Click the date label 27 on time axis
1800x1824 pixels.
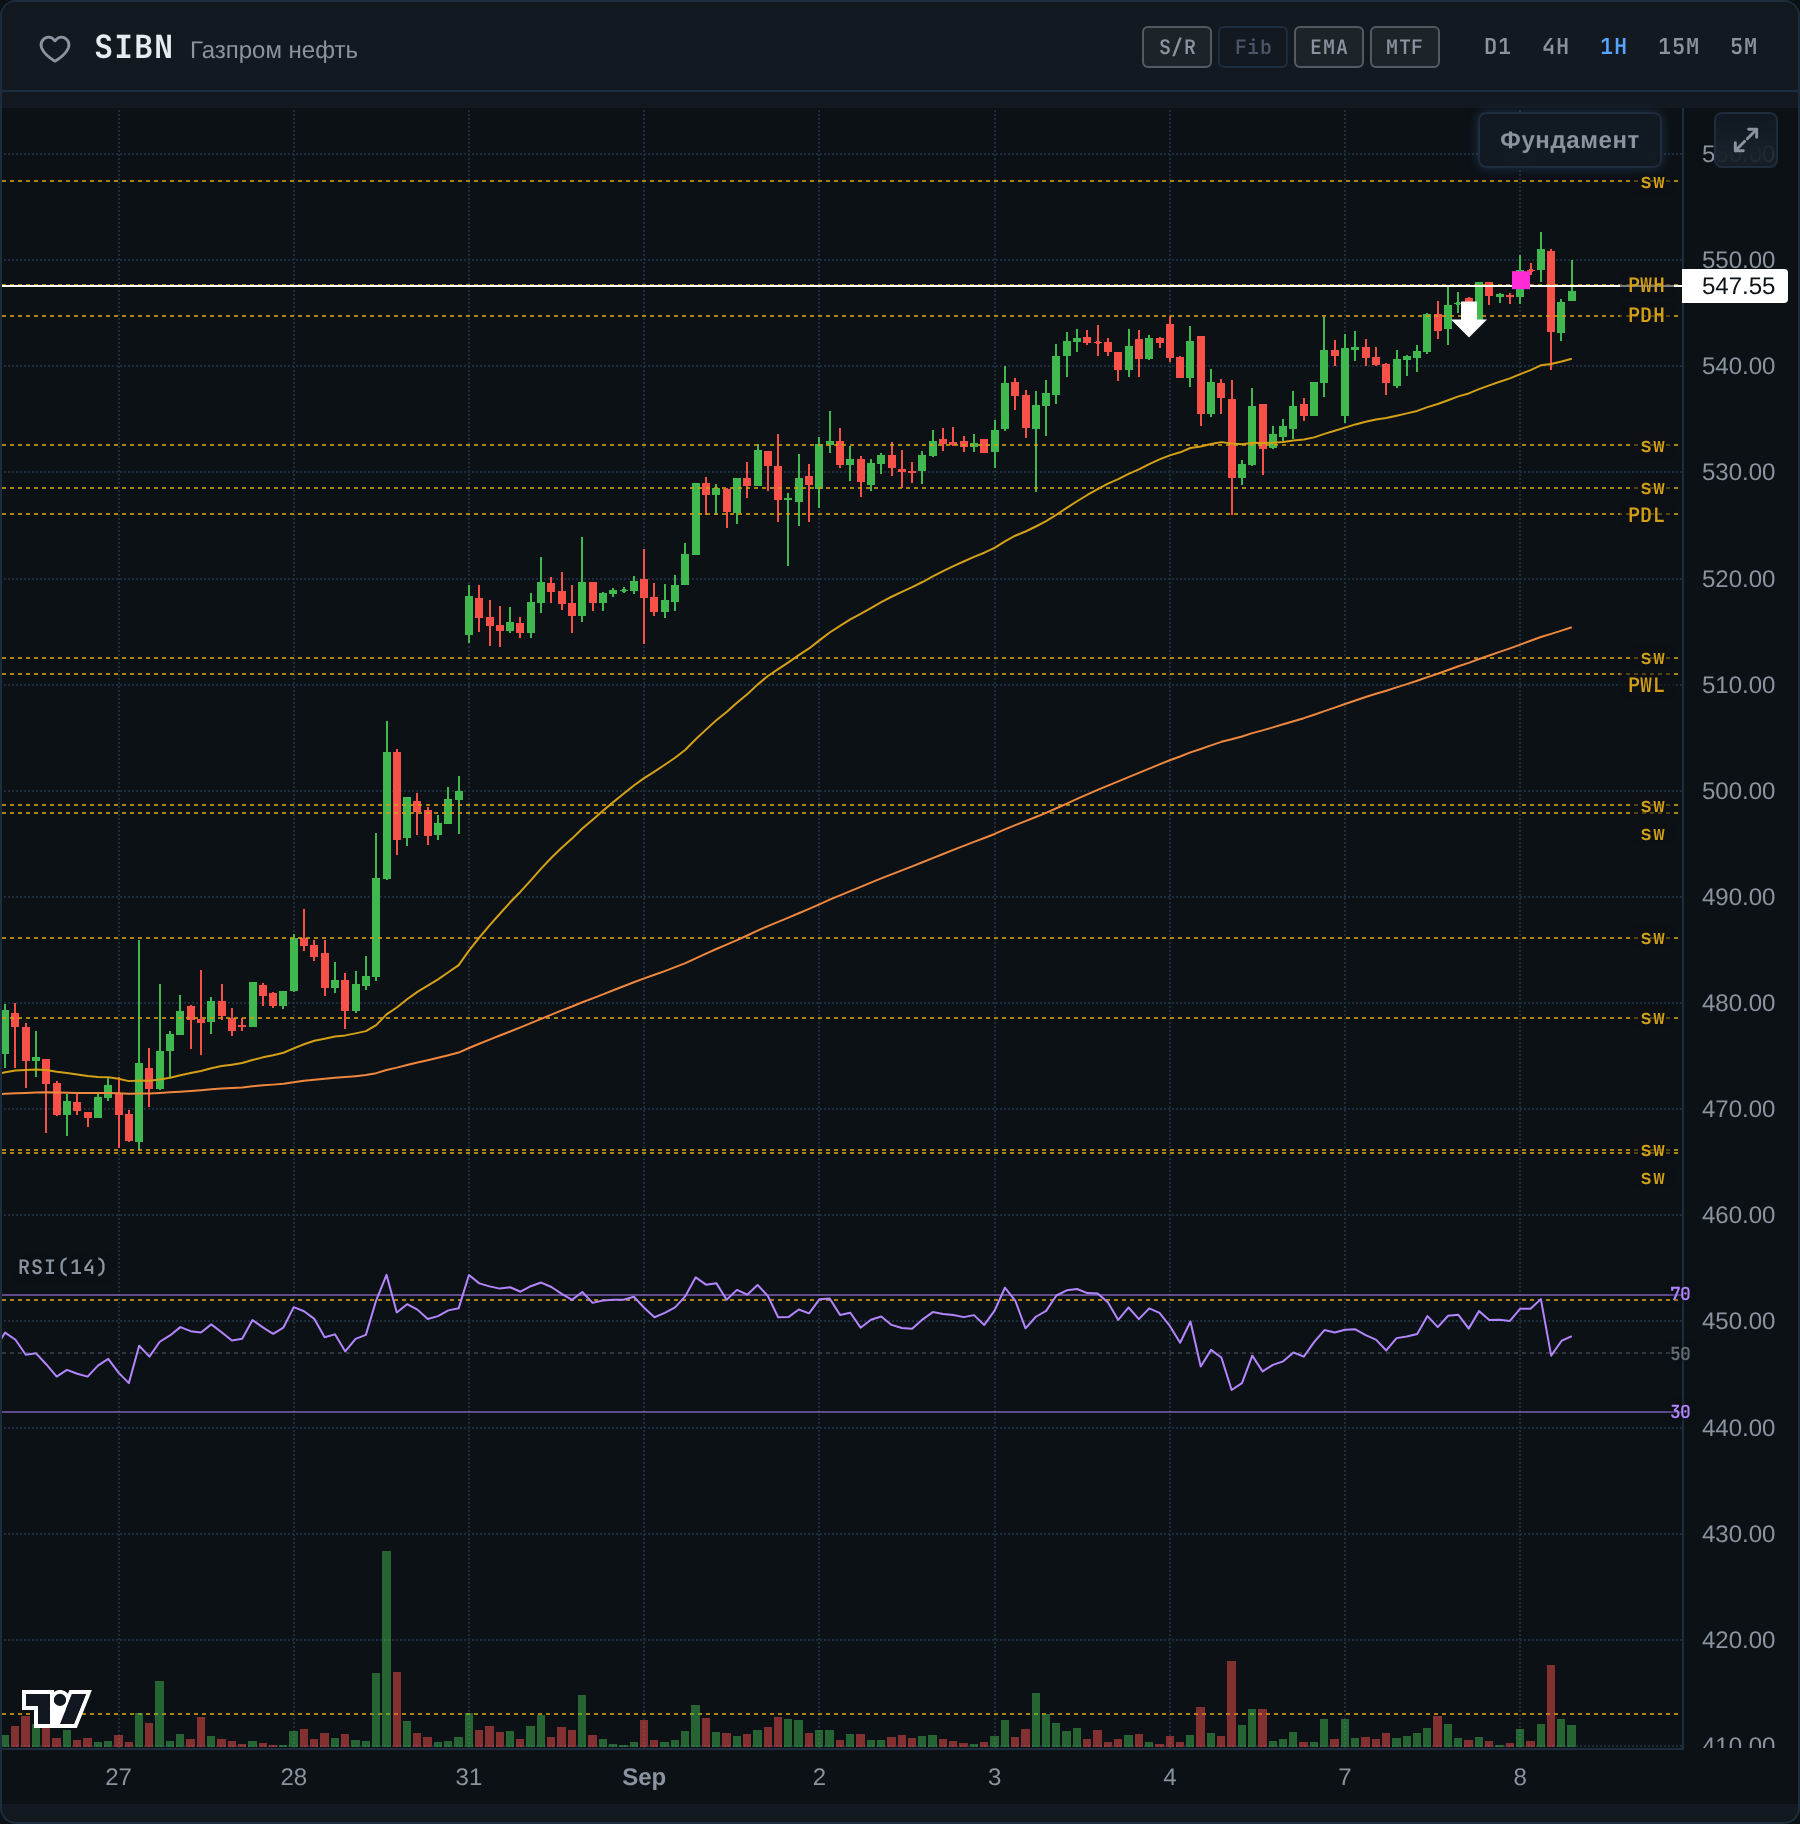point(118,1777)
